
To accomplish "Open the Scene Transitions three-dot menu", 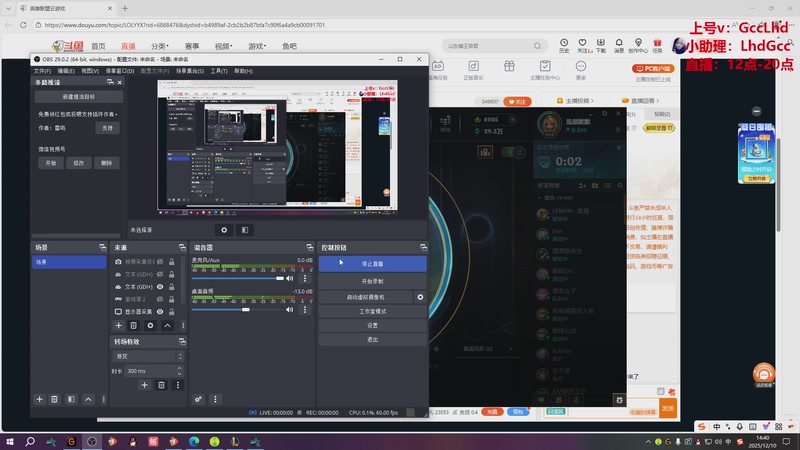I will (x=178, y=385).
